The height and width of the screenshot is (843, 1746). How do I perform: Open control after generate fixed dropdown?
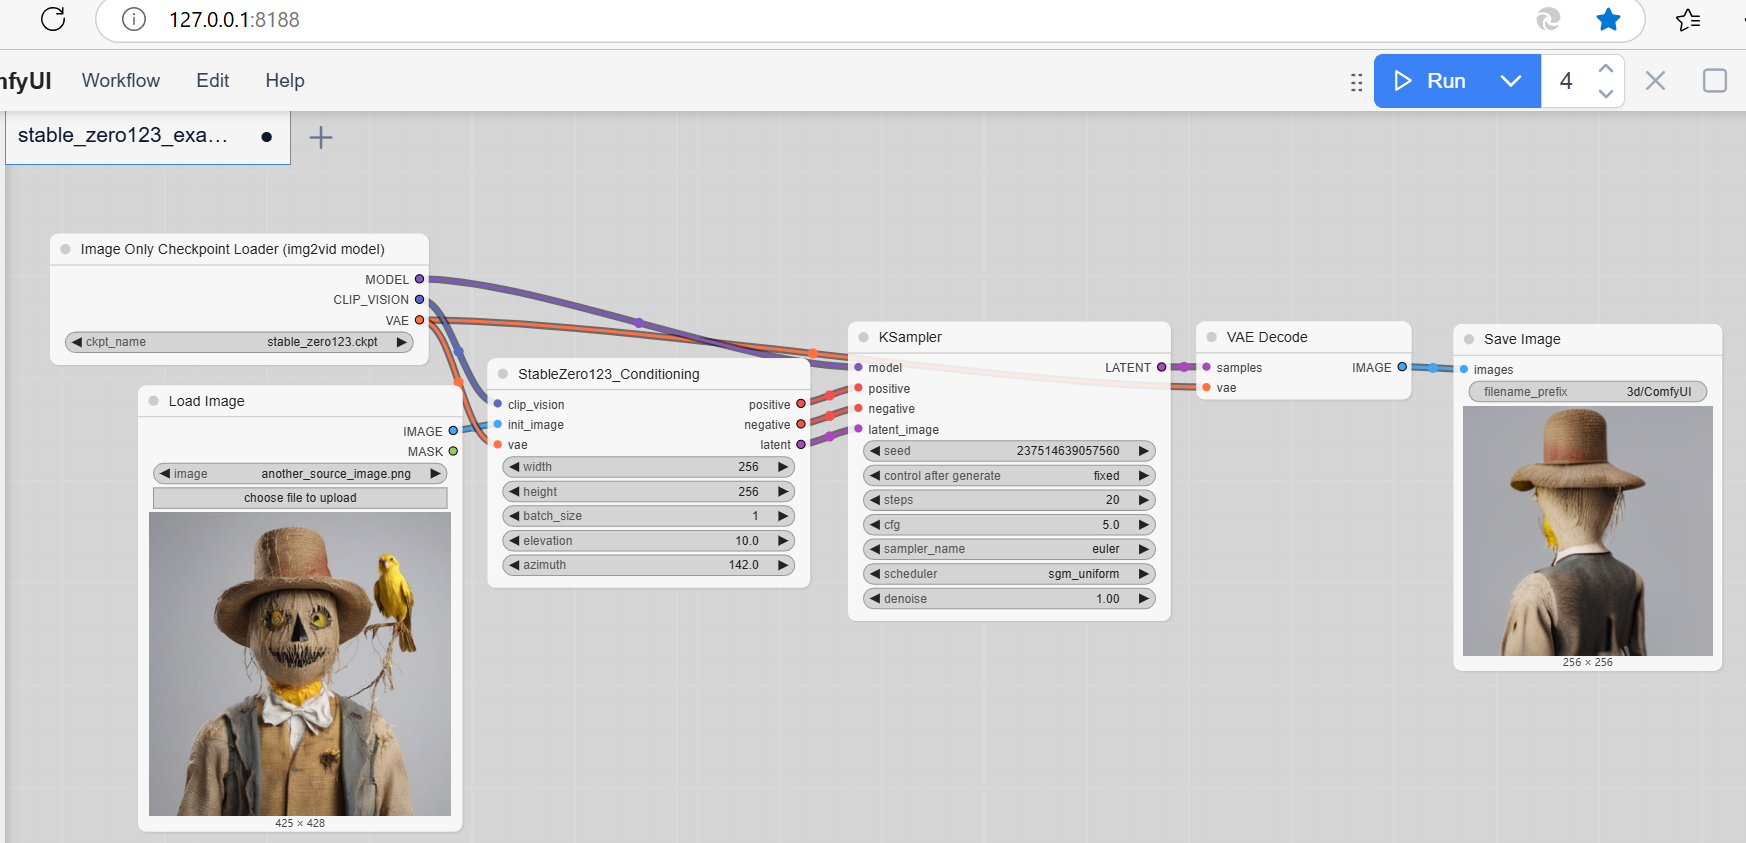[x=1009, y=476]
